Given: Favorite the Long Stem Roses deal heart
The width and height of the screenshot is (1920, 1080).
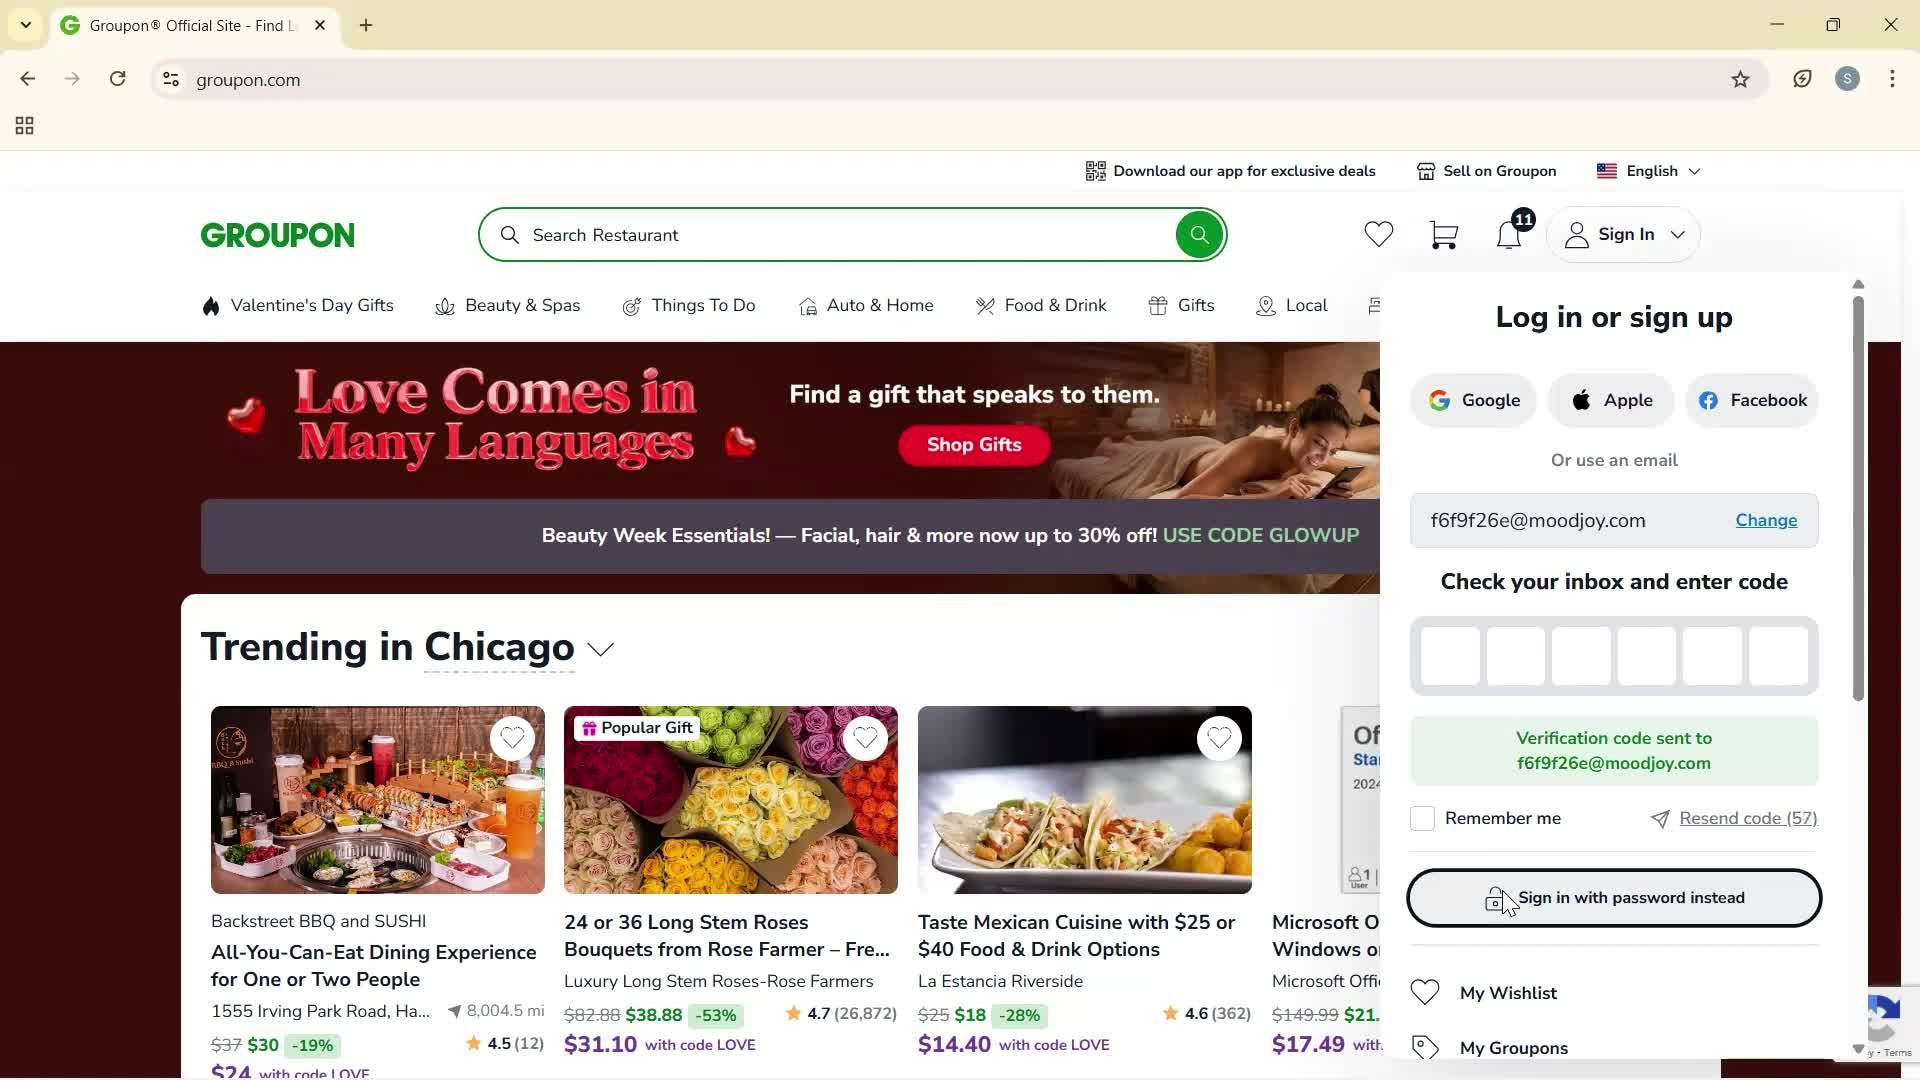Looking at the screenshot, I should pyautogui.click(x=865, y=739).
